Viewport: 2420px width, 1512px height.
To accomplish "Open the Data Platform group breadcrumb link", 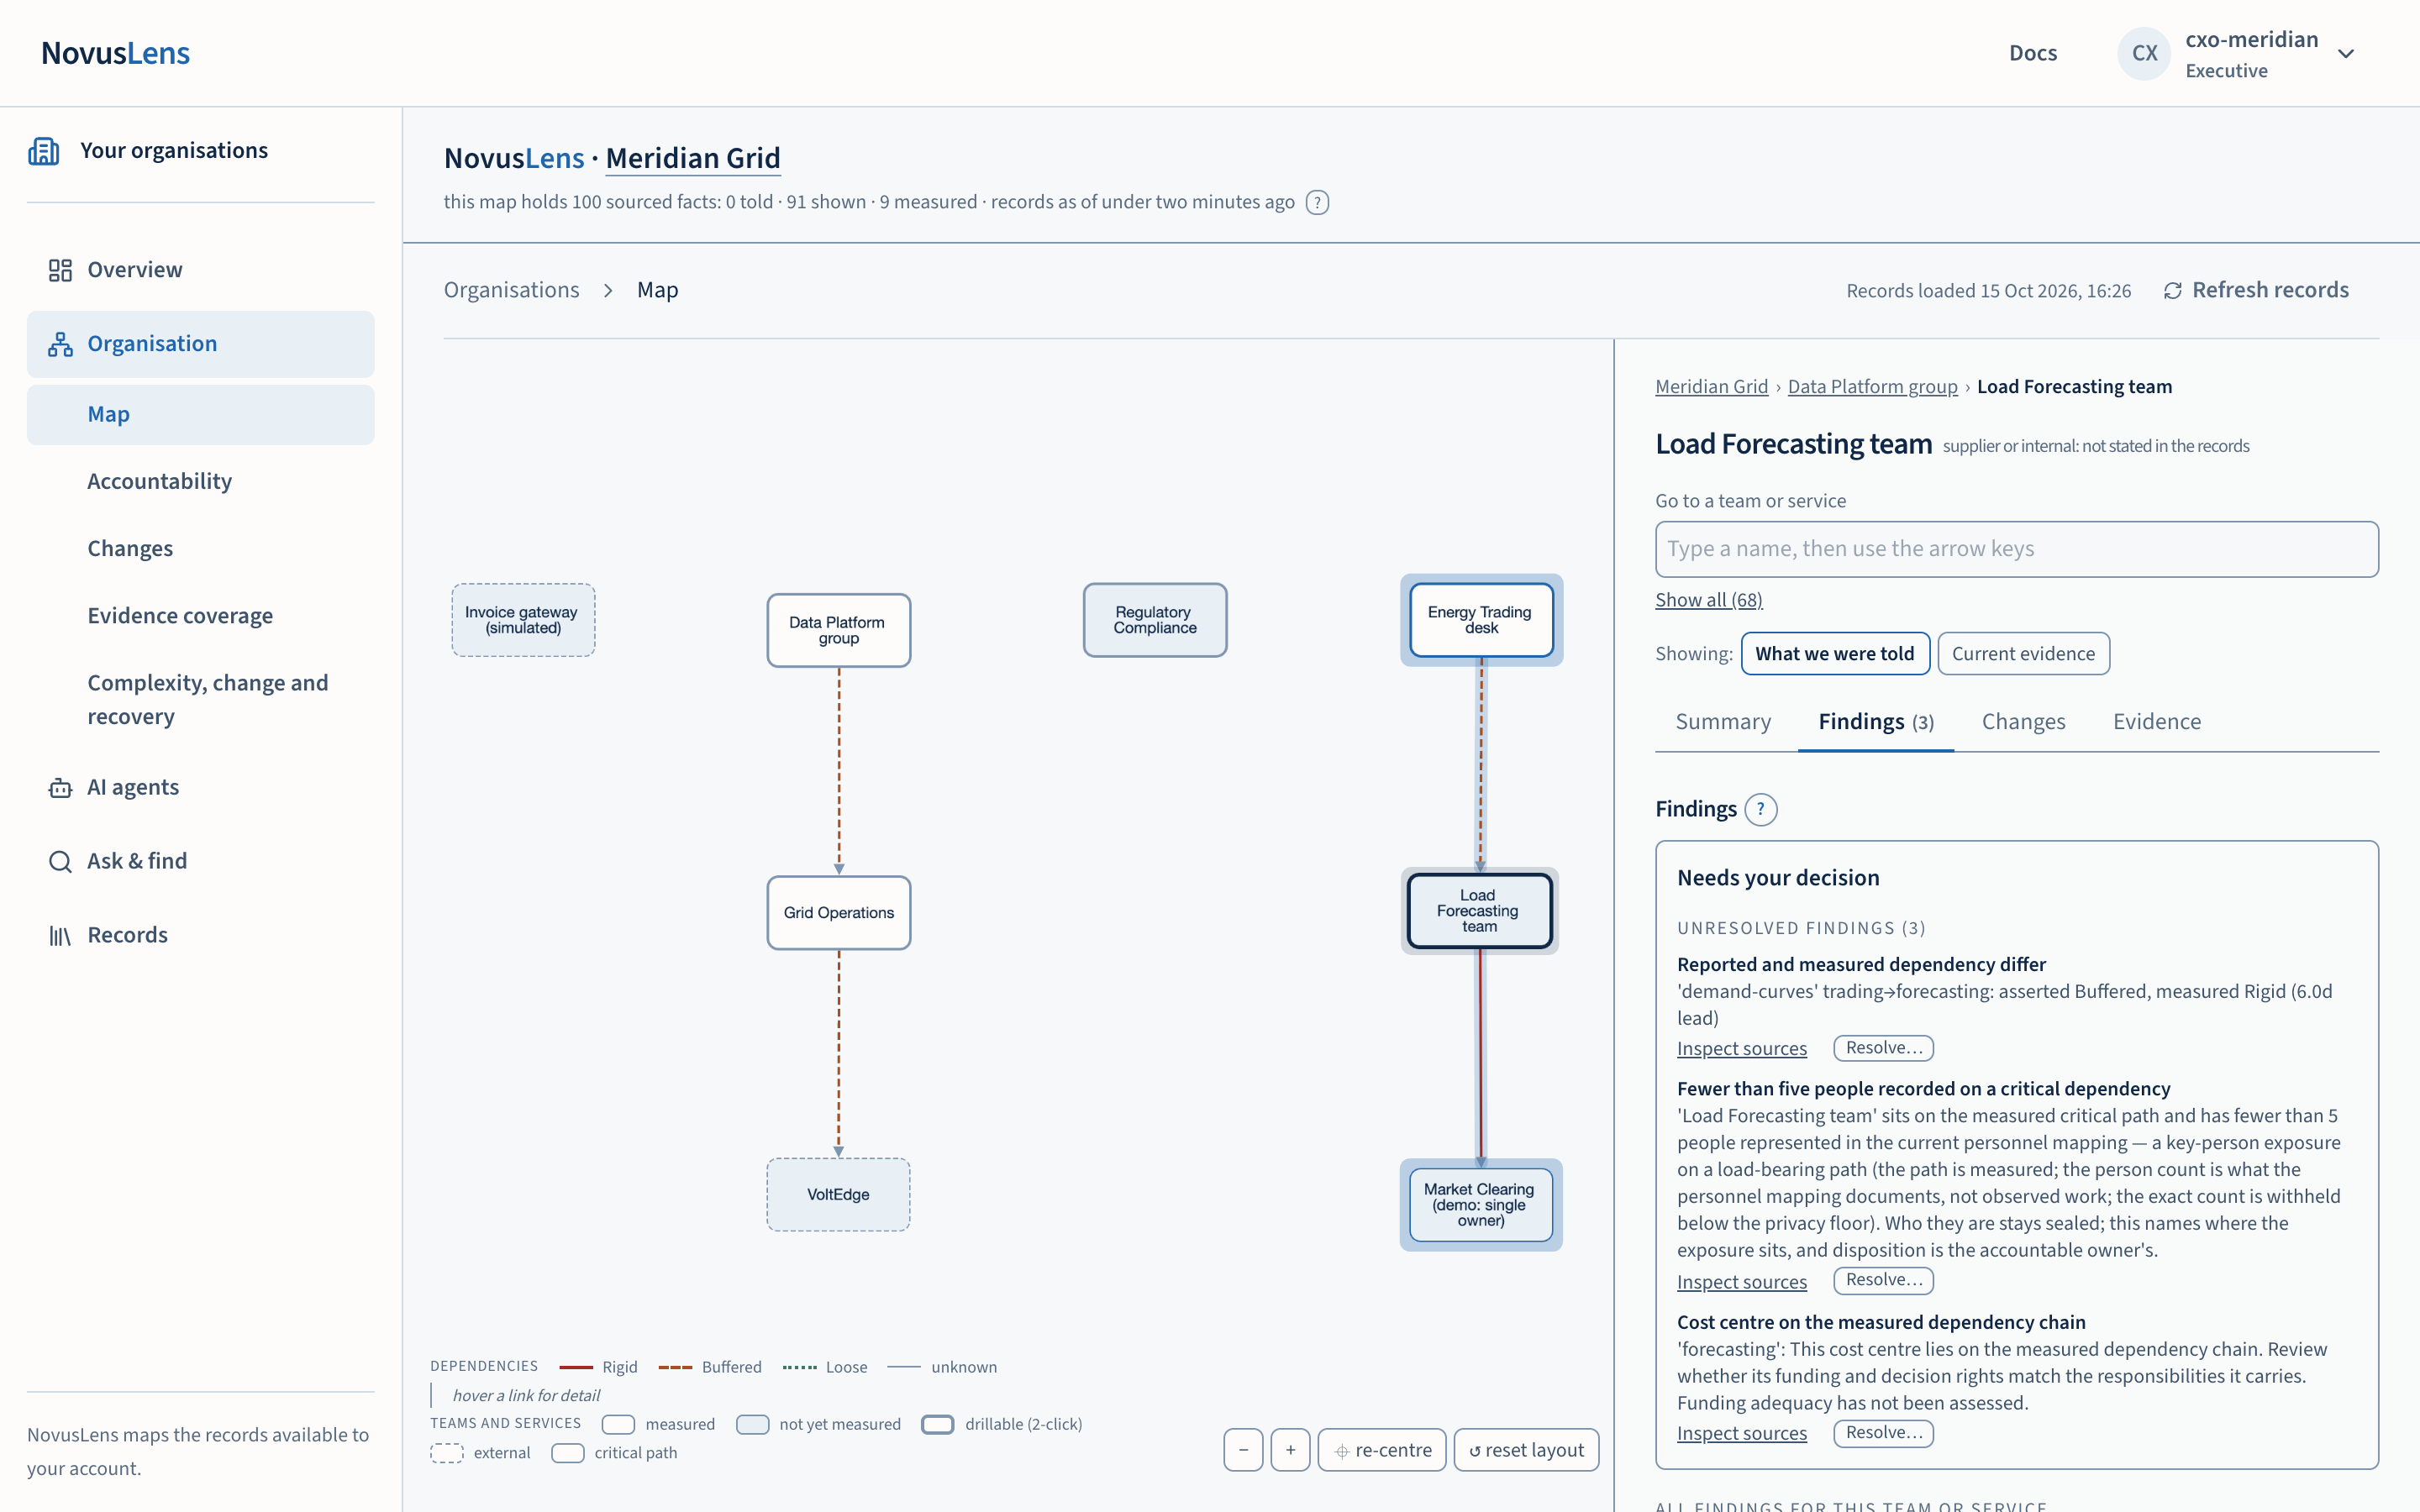I will pos(1872,387).
